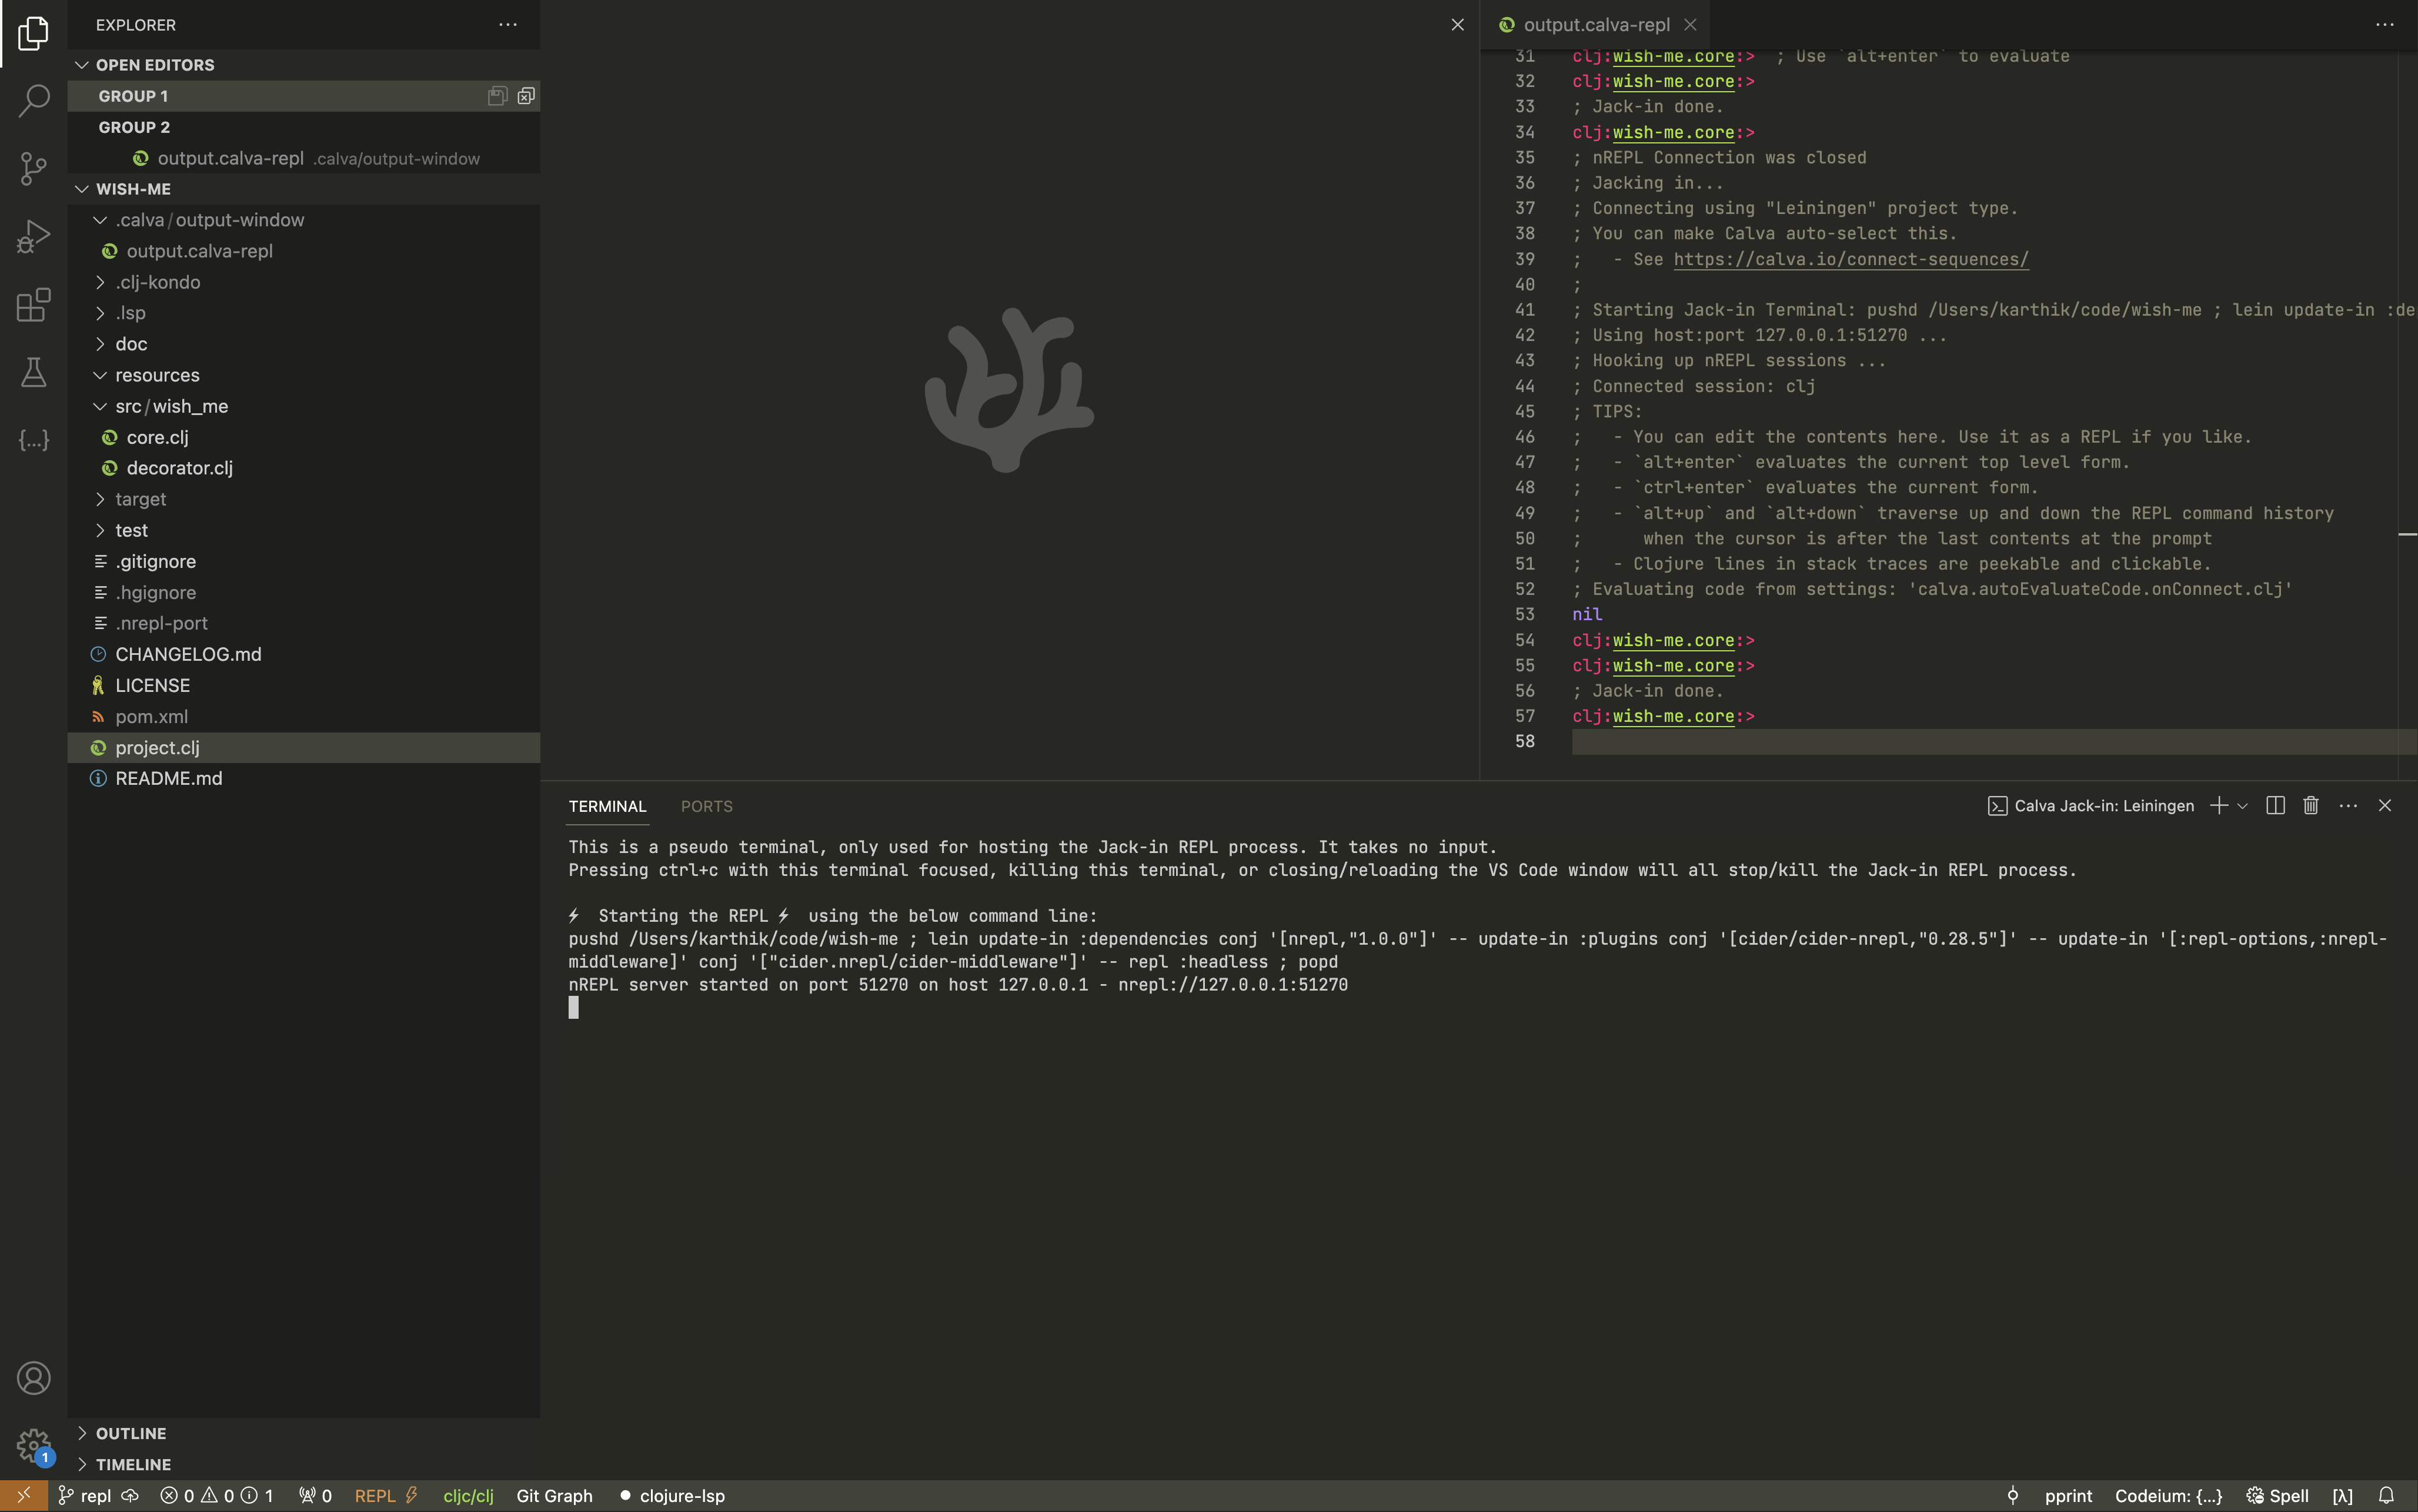The image size is (2418, 1512).
Task: Close the output.calva-repl tab
Action: pyautogui.click(x=1690, y=24)
